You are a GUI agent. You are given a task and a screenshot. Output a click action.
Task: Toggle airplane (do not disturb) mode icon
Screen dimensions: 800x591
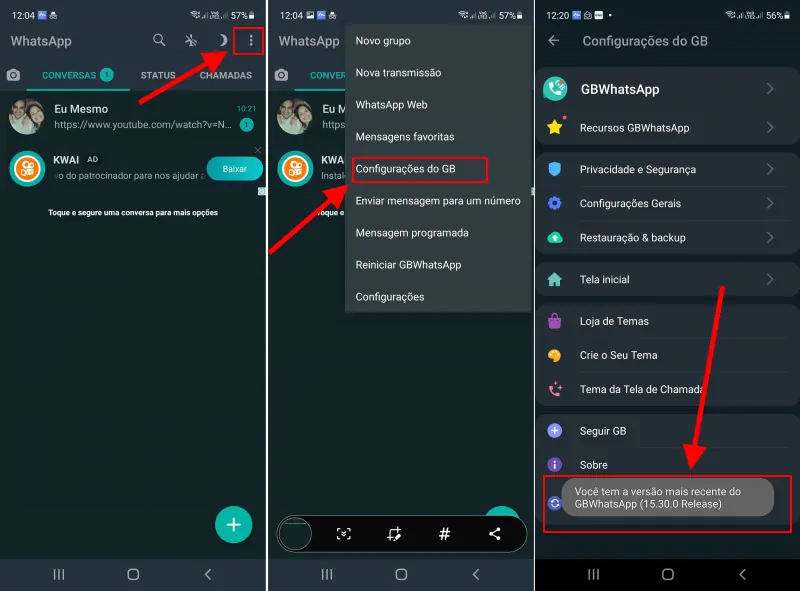click(191, 40)
